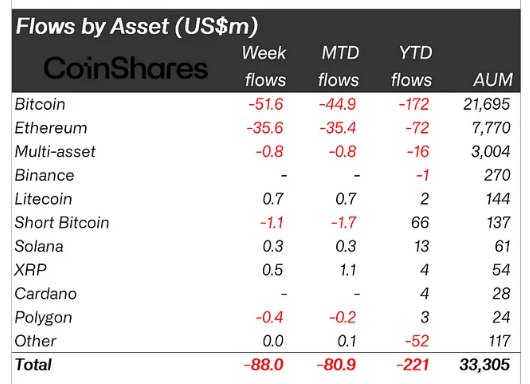
Task: Click Bitcoin AUM value 21,695
Action: point(486,104)
